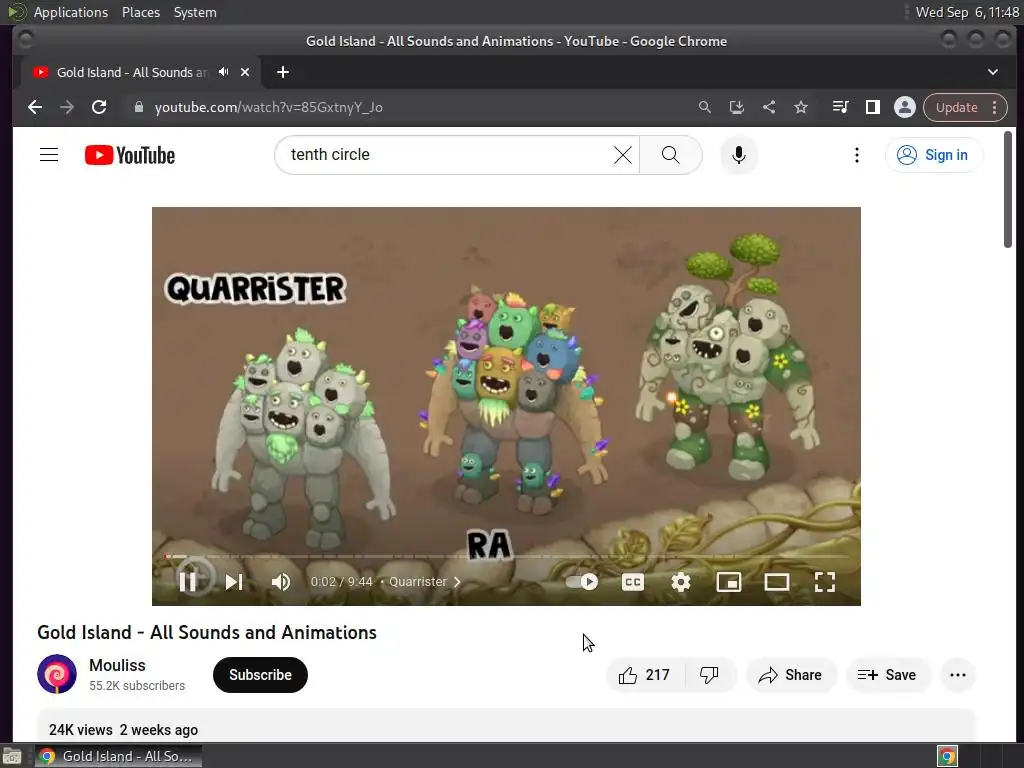Open Chrome's zoom search icon

pyautogui.click(x=705, y=107)
